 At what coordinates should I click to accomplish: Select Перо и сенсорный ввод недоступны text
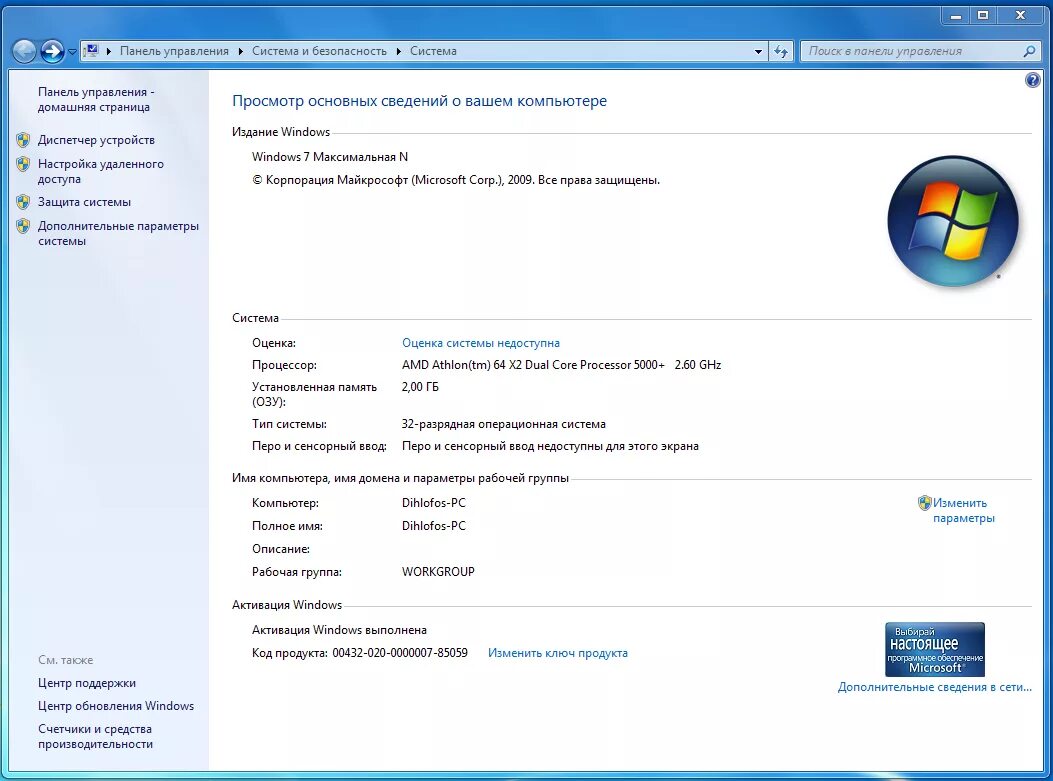point(550,446)
